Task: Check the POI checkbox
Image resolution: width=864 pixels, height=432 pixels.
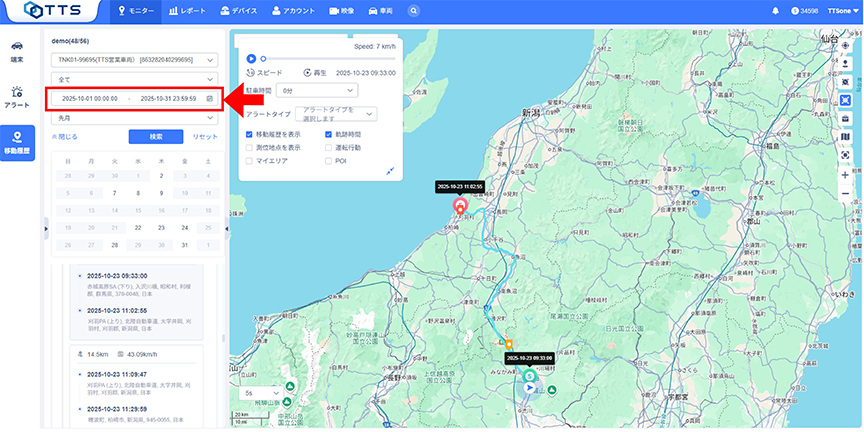Action: tap(328, 160)
